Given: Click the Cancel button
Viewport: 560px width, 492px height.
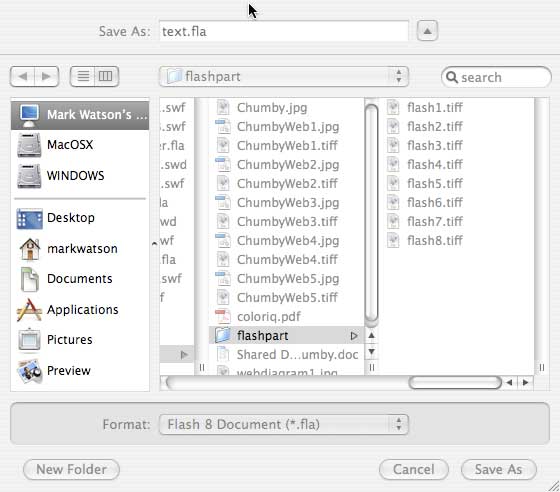Looking at the screenshot, I should pos(414,470).
